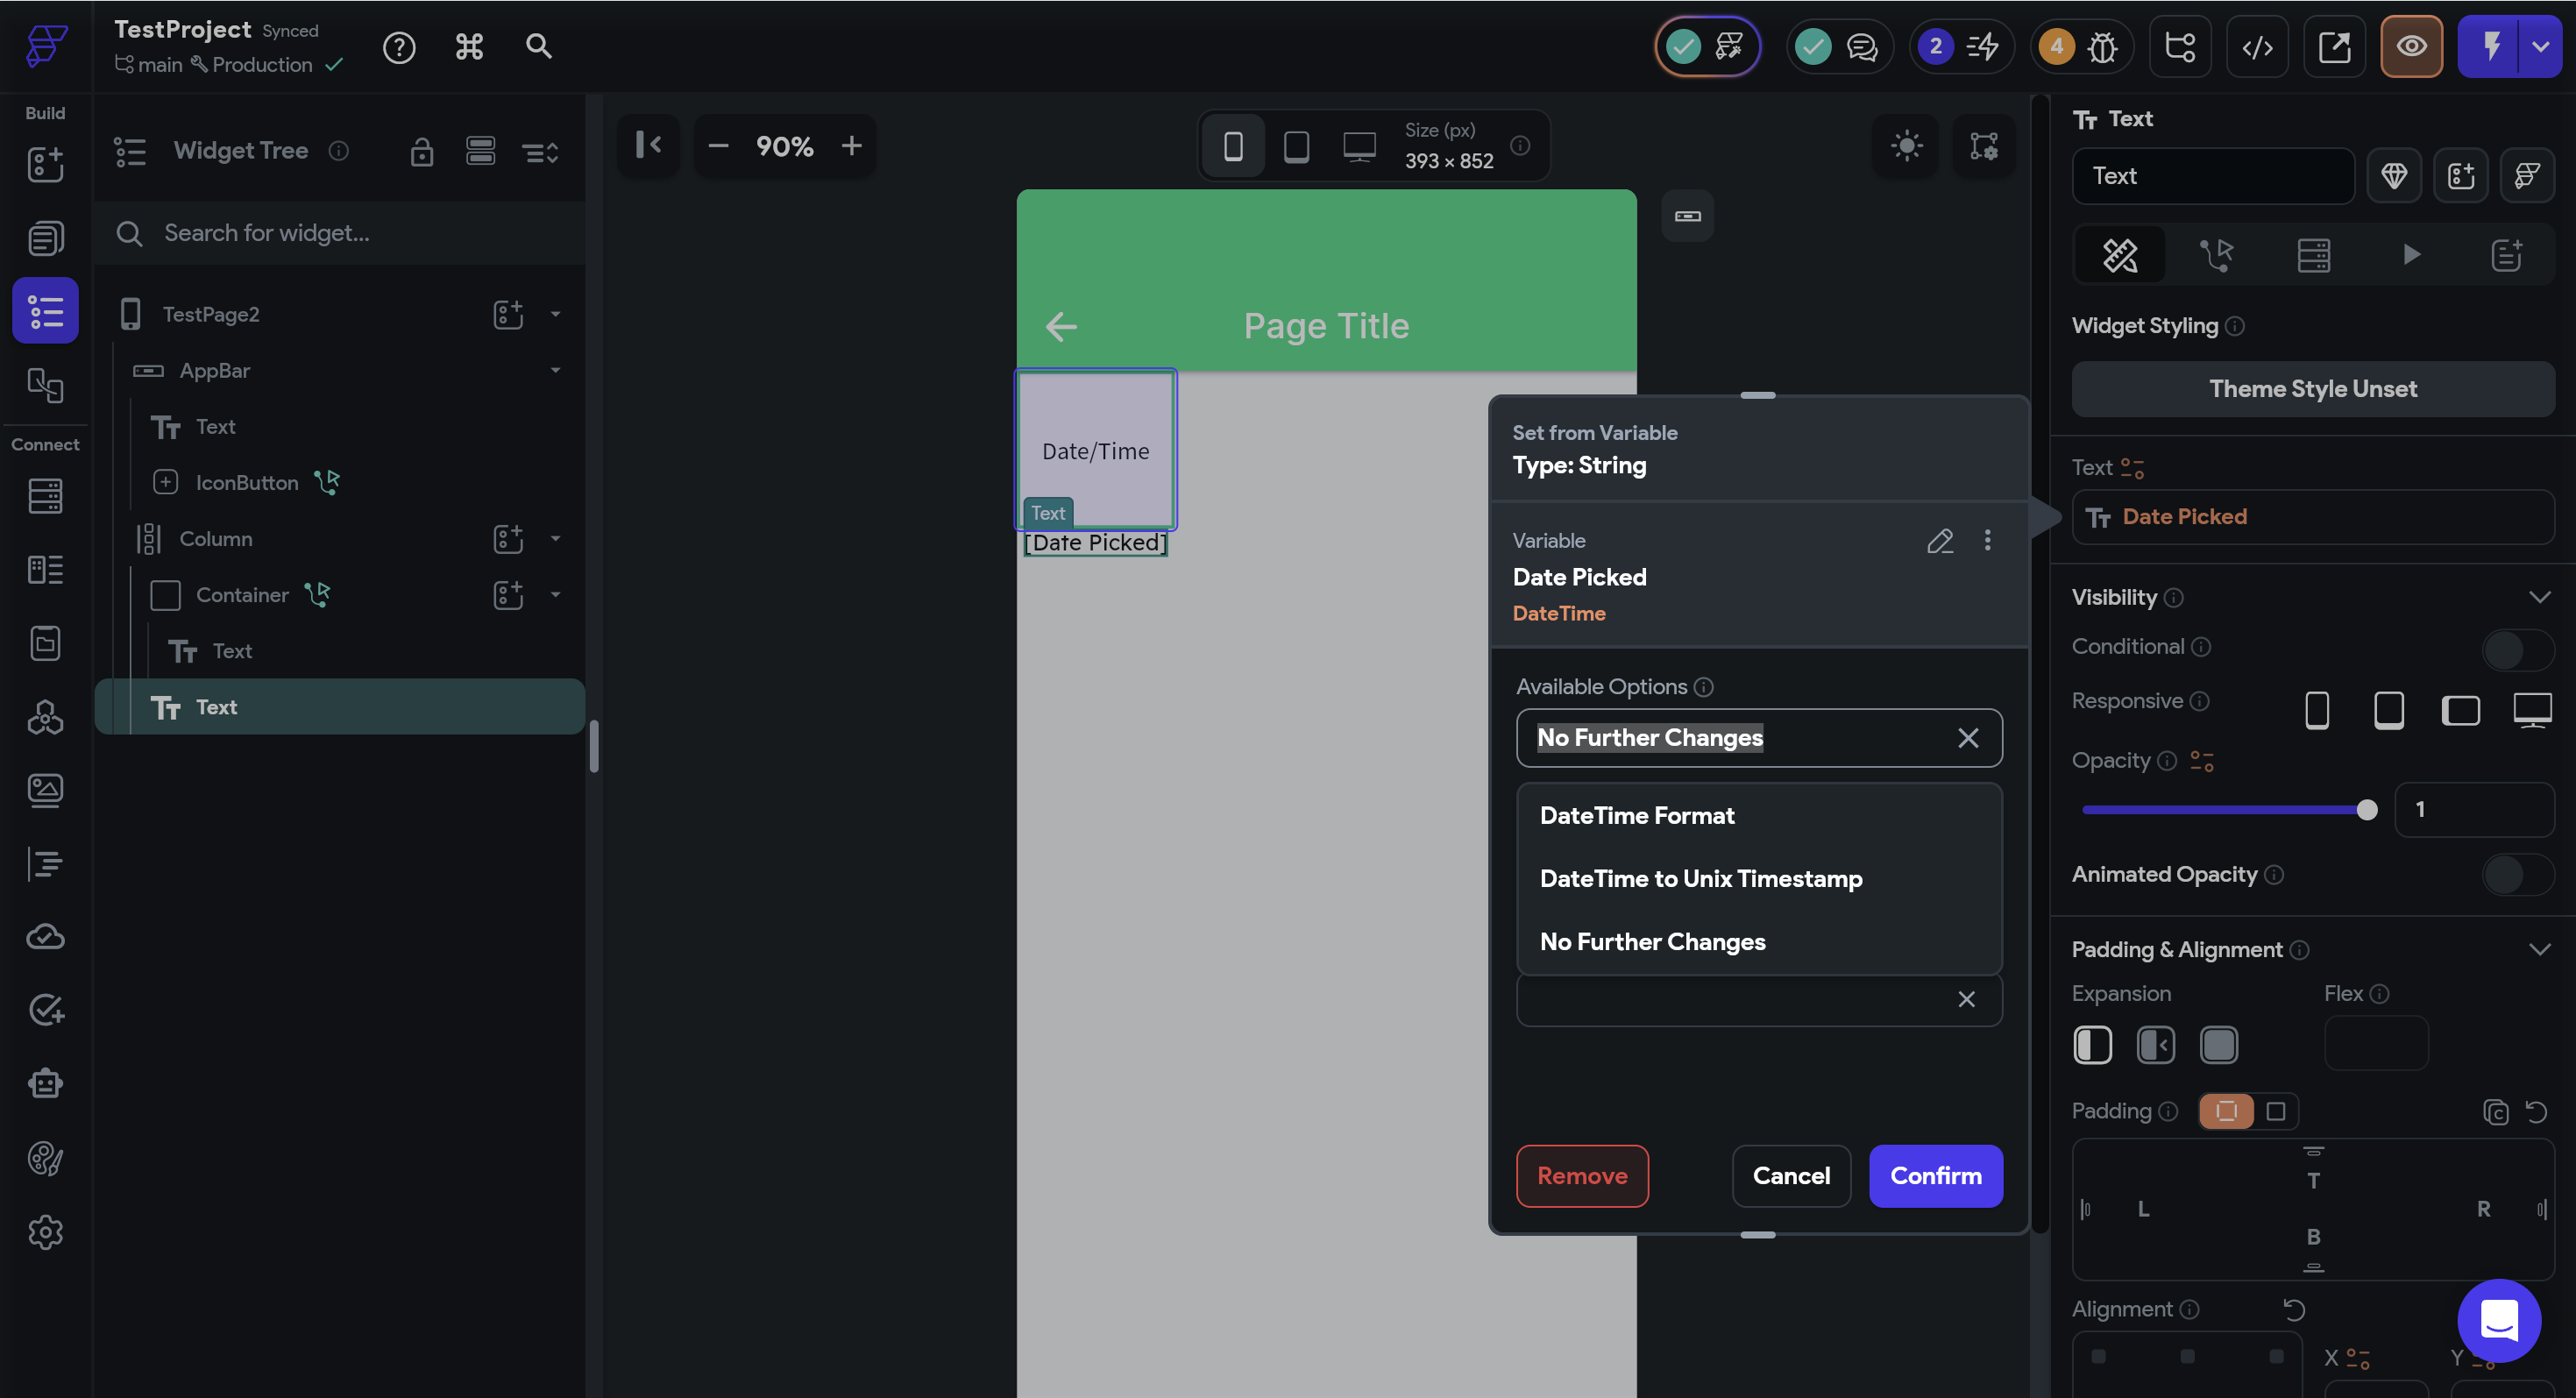
Task: Choose DateTime to Unix Timestamp option
Action: point(1700,879)
